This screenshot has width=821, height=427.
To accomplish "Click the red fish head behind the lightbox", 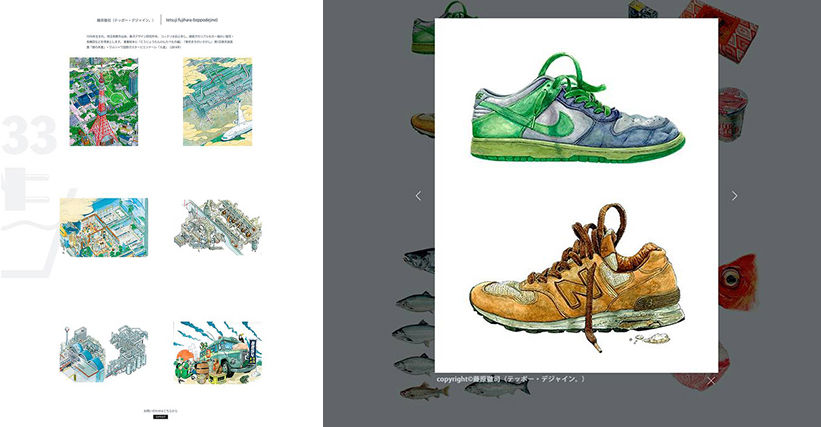I will pyautogui.click(x=738, y=281).
